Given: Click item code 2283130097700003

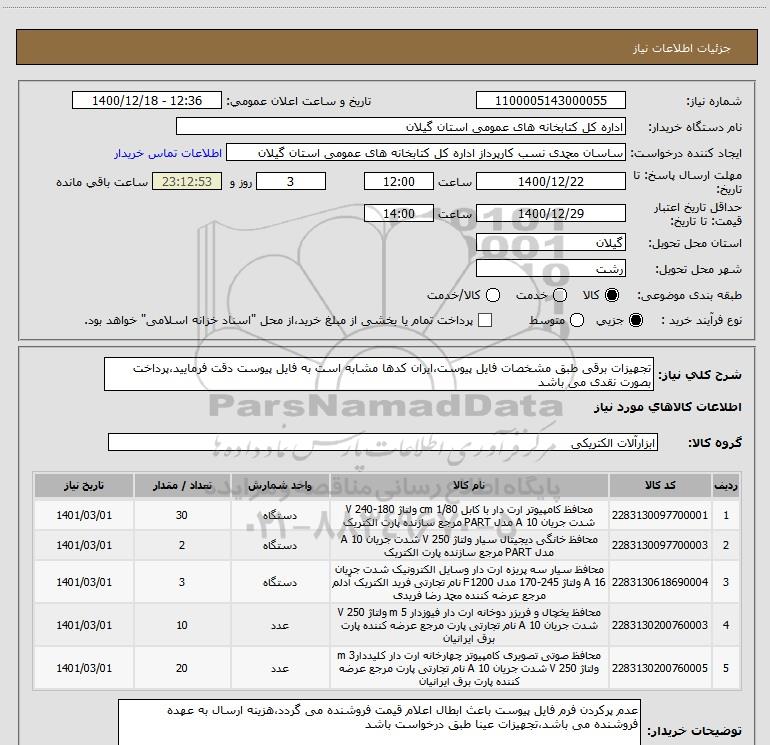Looking at the screenshot, I should [660, 545].
